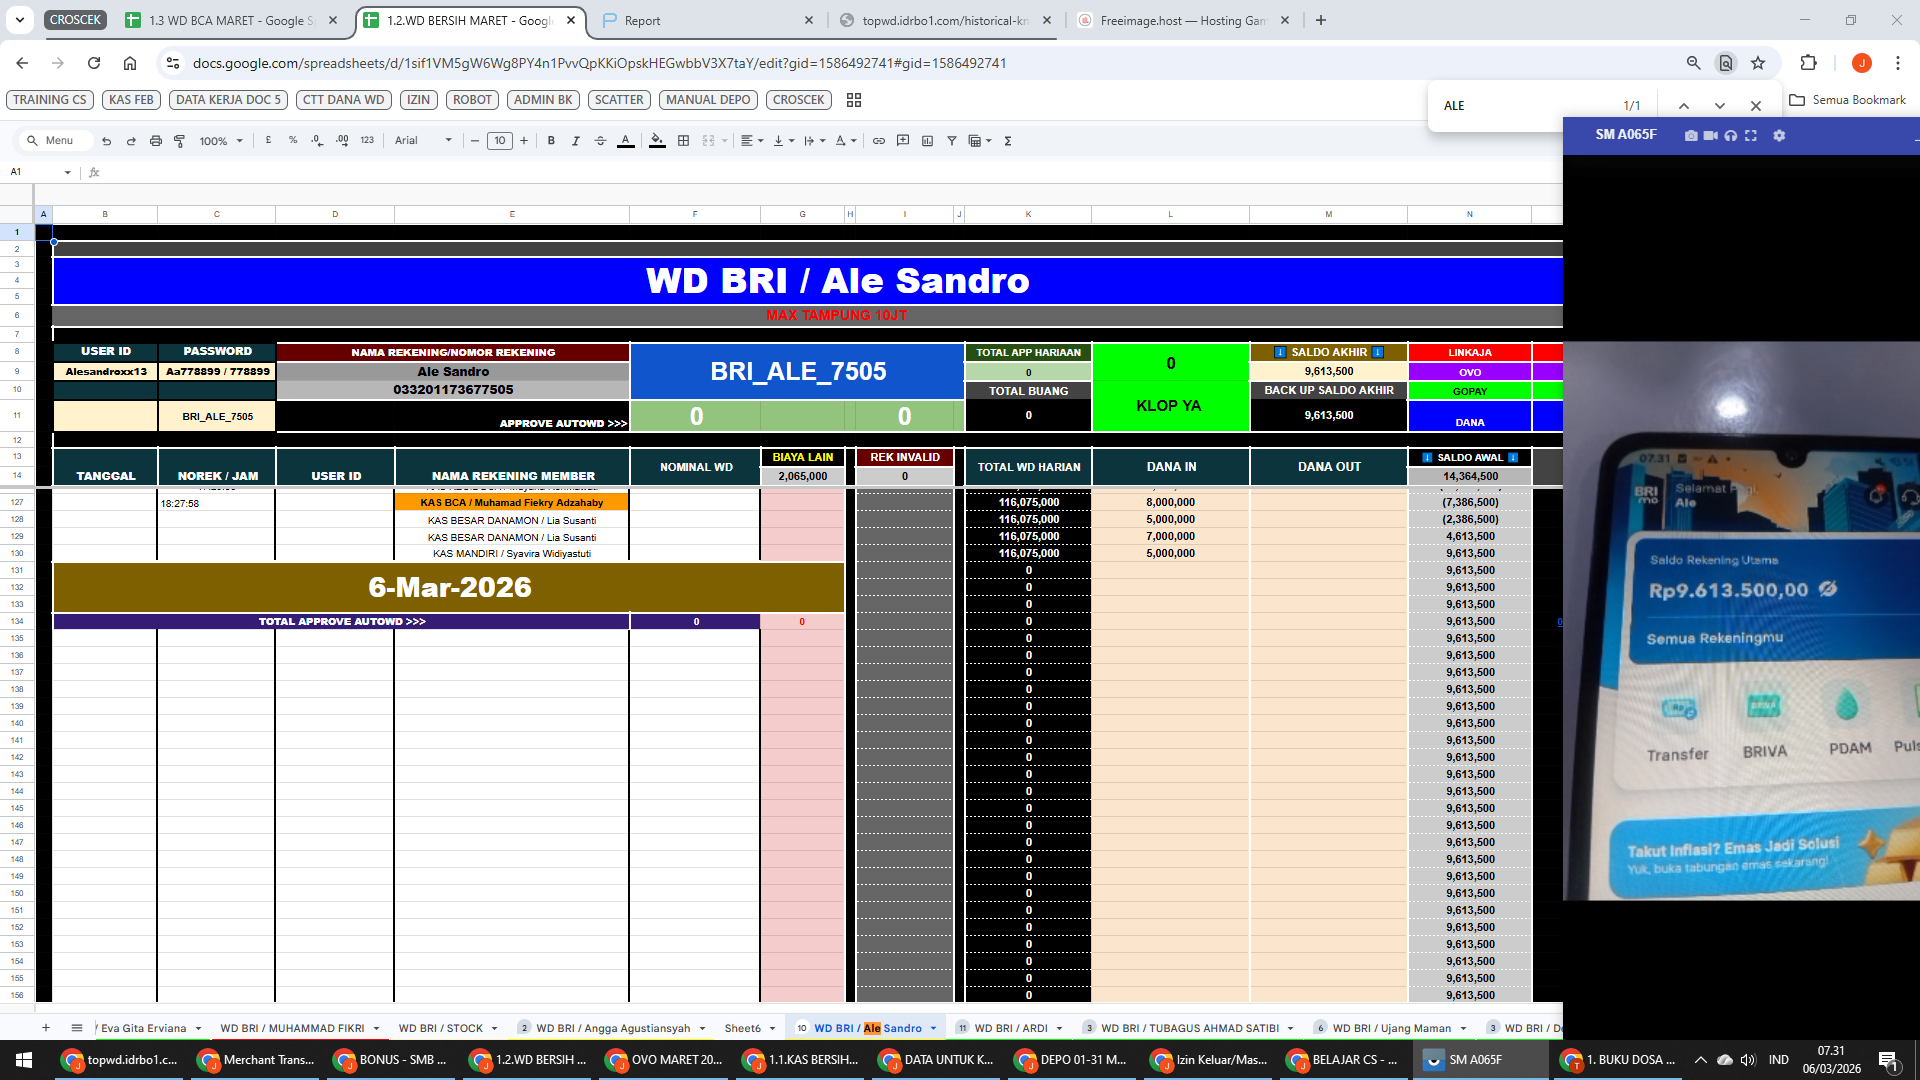
Task: Expand WD BRI / Ale Sandro sheet tab menu
Action: (933, 1028)
